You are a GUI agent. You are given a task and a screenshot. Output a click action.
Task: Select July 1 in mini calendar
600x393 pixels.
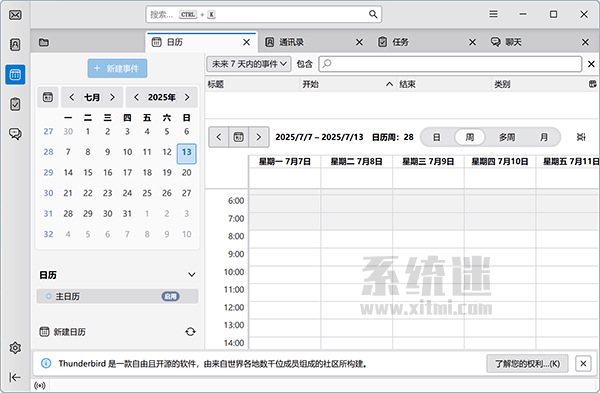(88, 132)
